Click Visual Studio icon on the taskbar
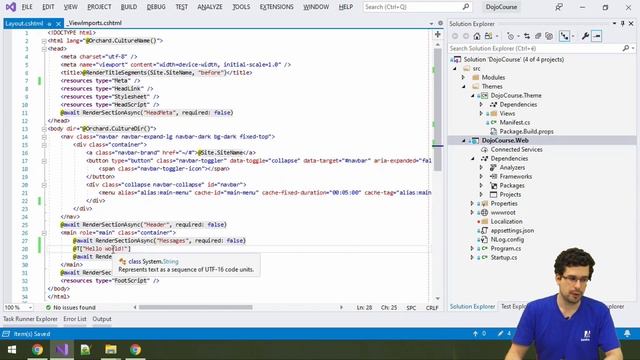 [62, 350]
